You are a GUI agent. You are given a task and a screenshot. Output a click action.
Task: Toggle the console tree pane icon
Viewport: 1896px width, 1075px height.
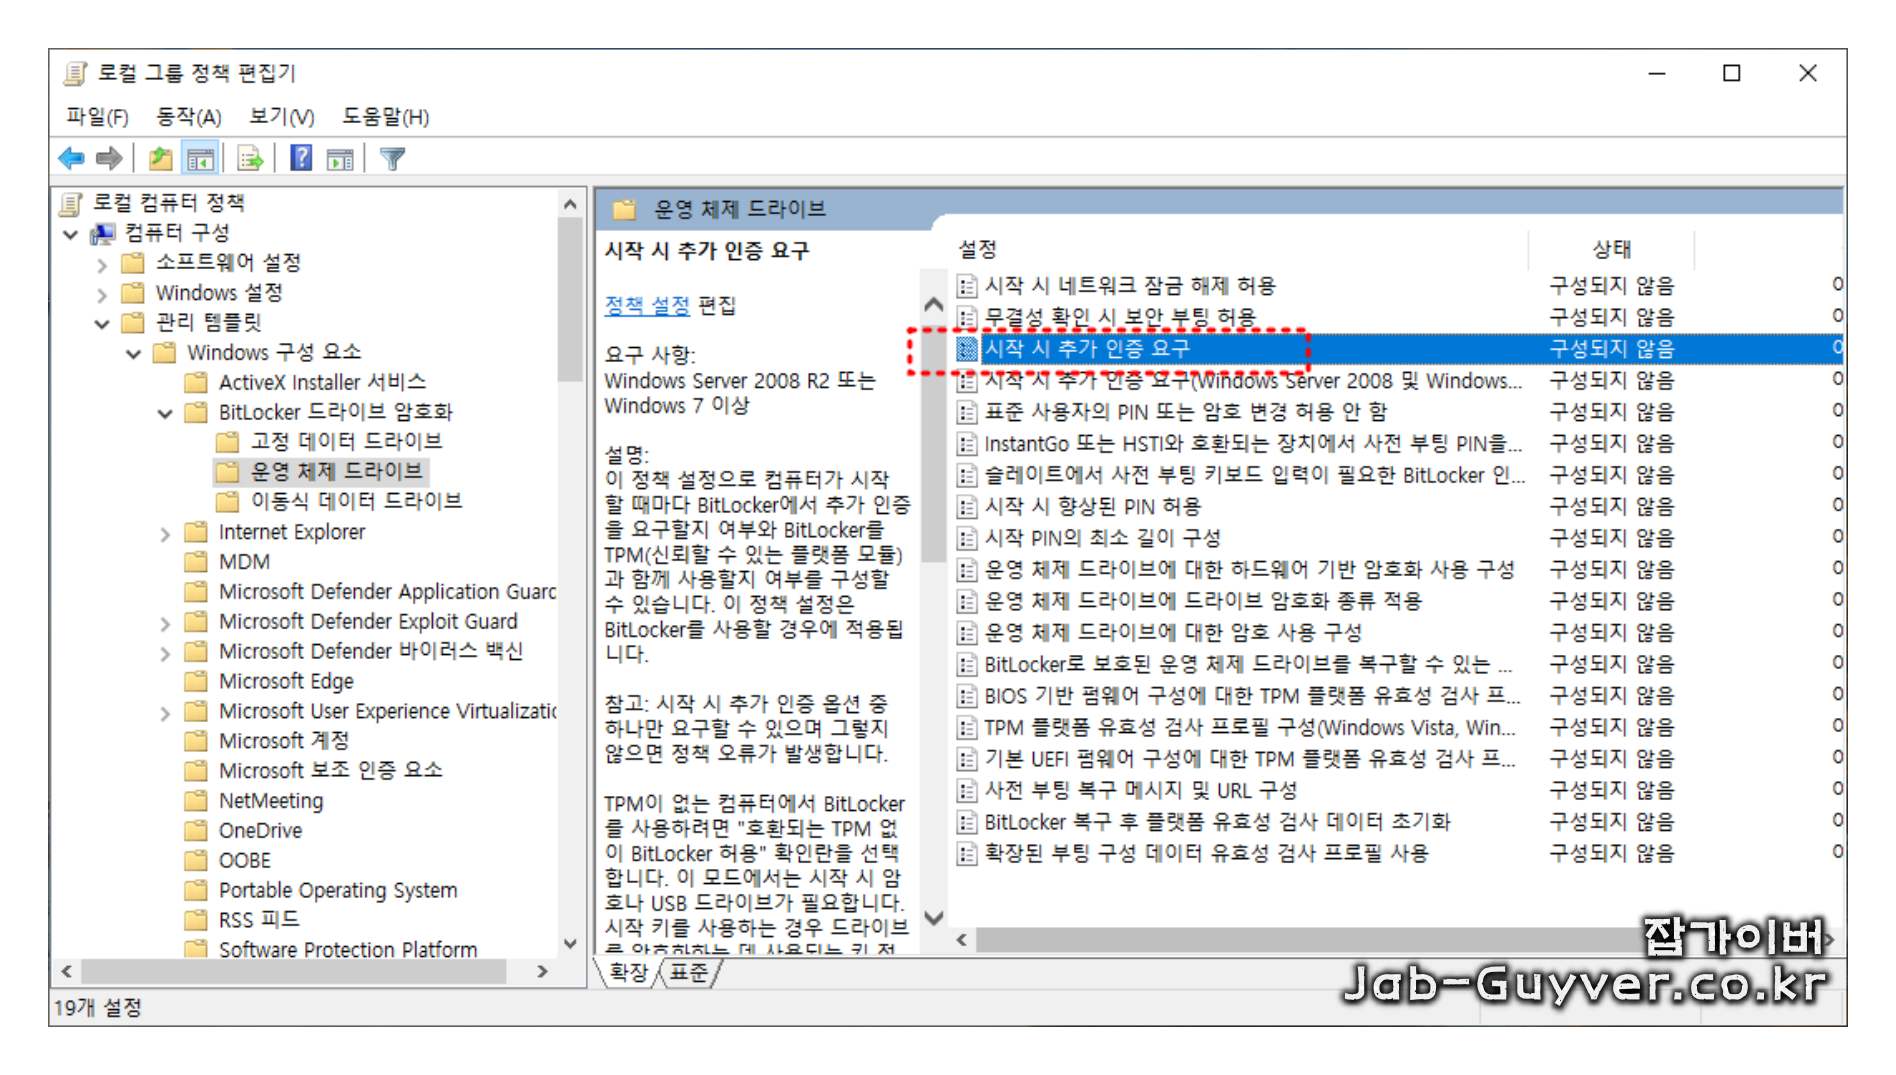200,157
